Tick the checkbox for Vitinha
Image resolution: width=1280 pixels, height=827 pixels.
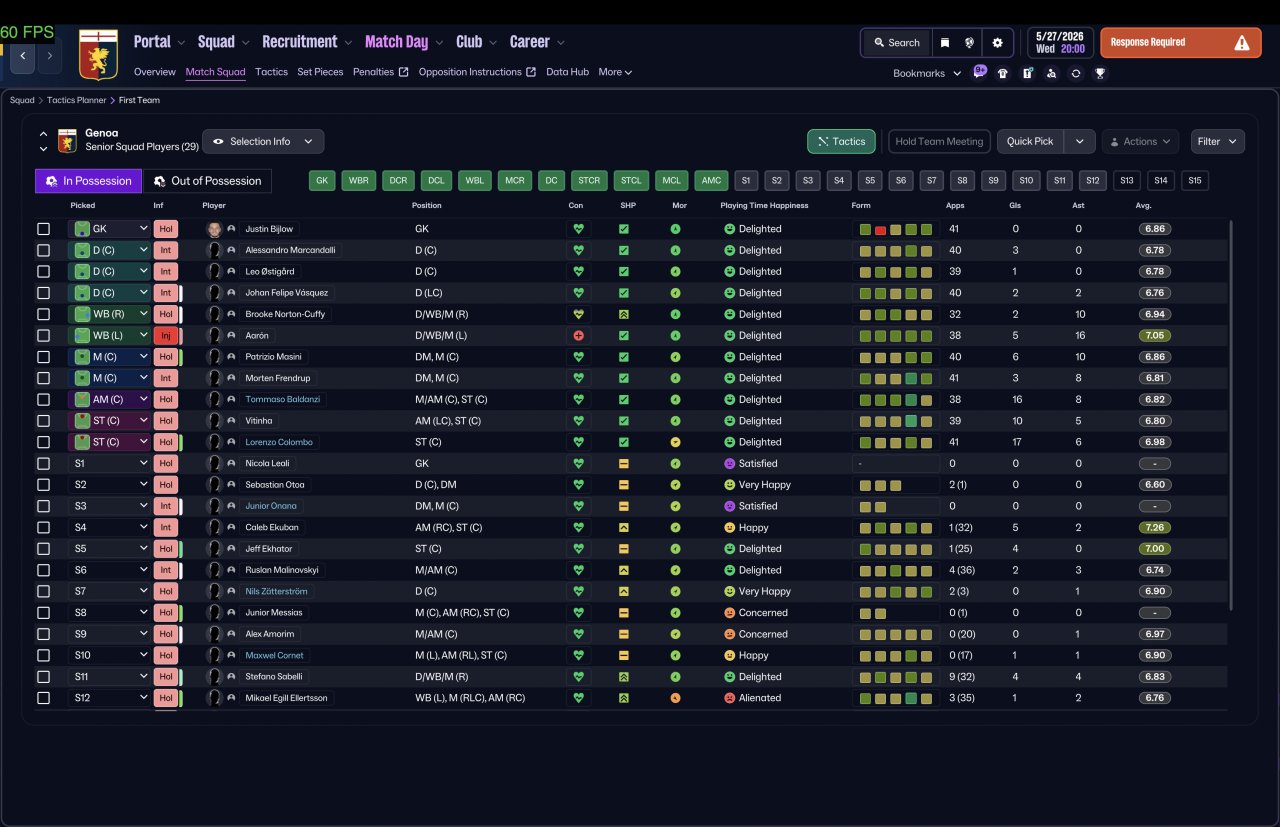(x=43, y=421)
